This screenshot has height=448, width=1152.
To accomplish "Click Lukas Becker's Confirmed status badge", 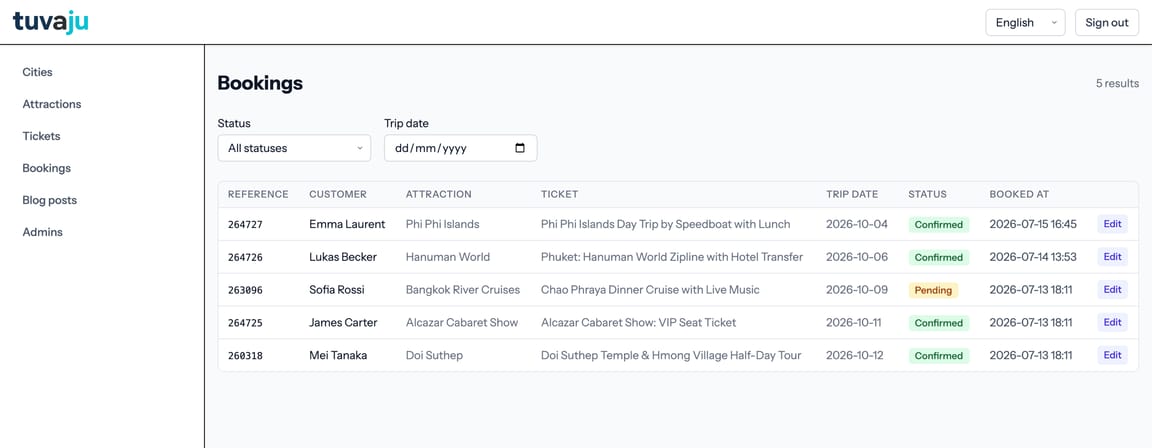I will click(x=939, y=258).
